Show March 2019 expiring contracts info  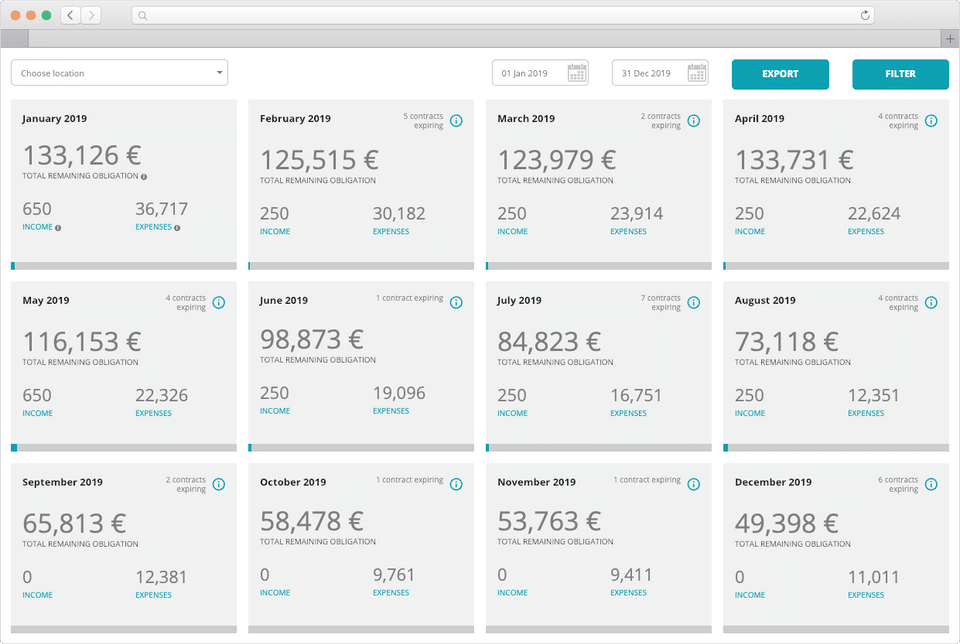(694, 121)
